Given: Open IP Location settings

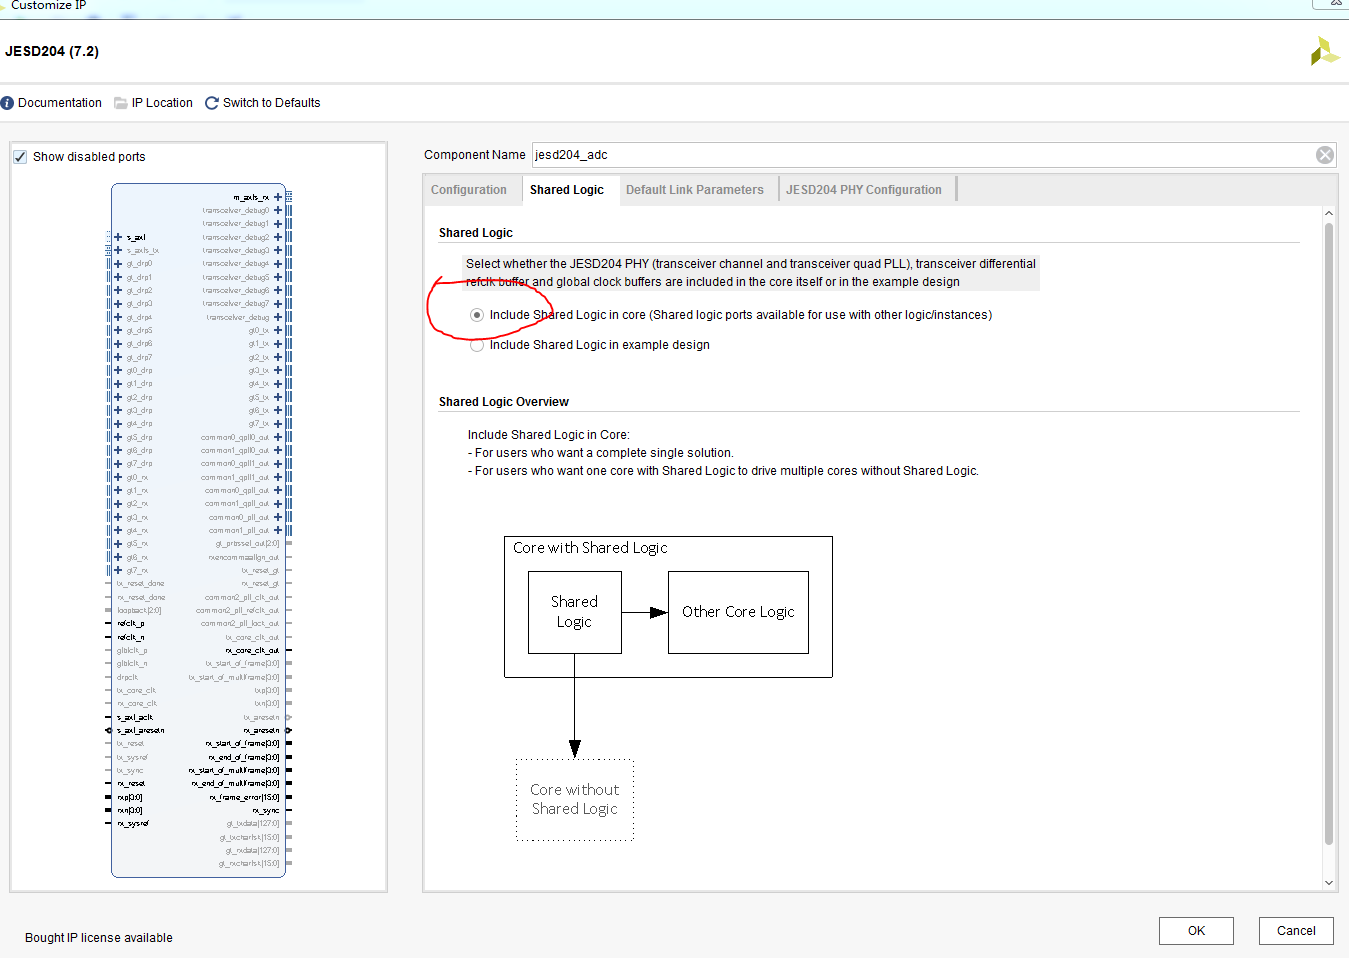Looking at the screenshot, I should (x=162, y=103).
